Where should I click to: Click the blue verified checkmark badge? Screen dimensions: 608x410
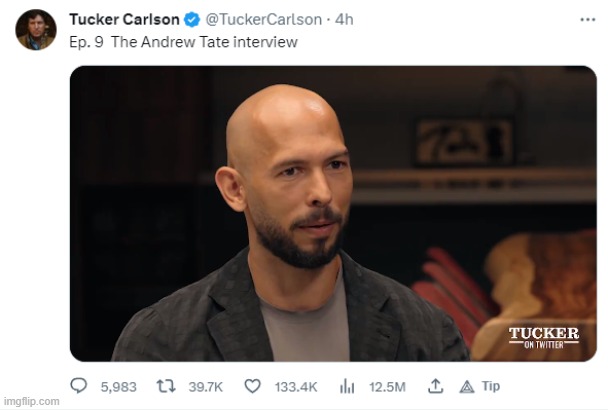point(193,20)
